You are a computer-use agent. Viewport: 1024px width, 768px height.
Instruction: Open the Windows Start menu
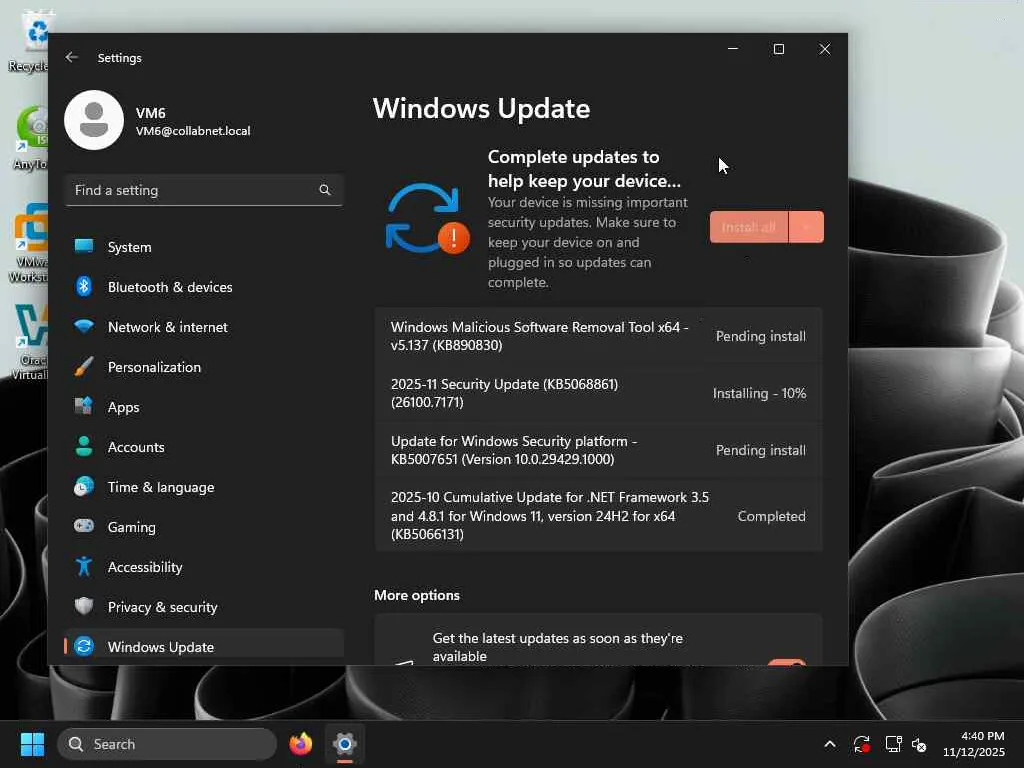32,744
